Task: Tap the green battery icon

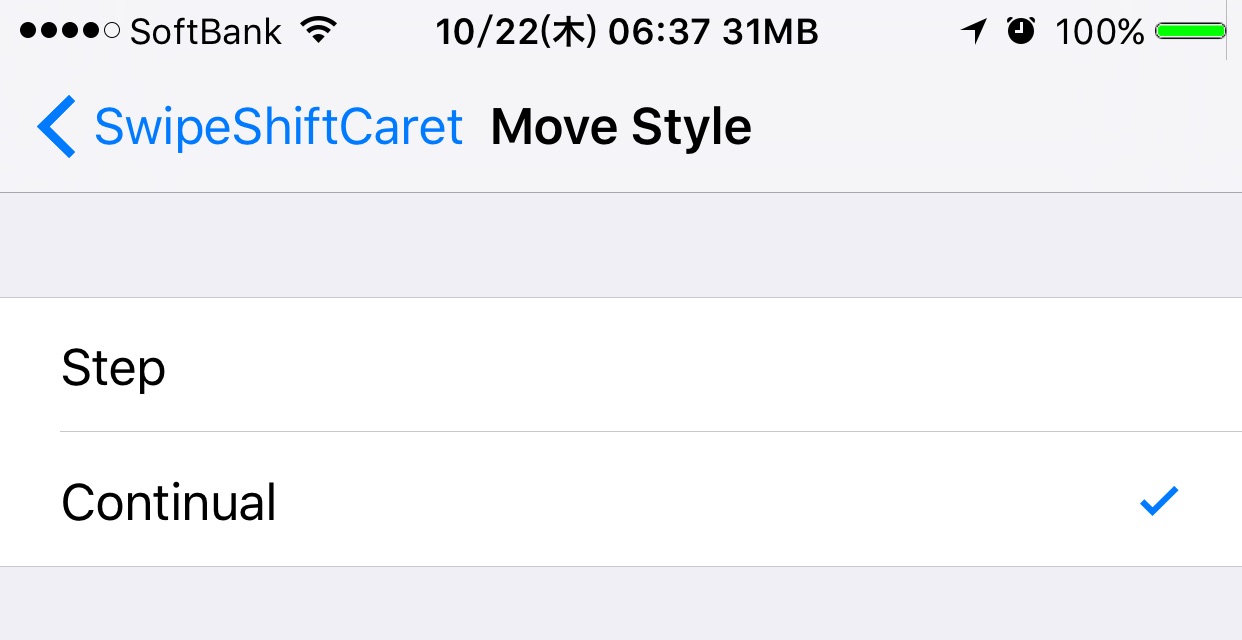Action: (x=1192, y=32)
